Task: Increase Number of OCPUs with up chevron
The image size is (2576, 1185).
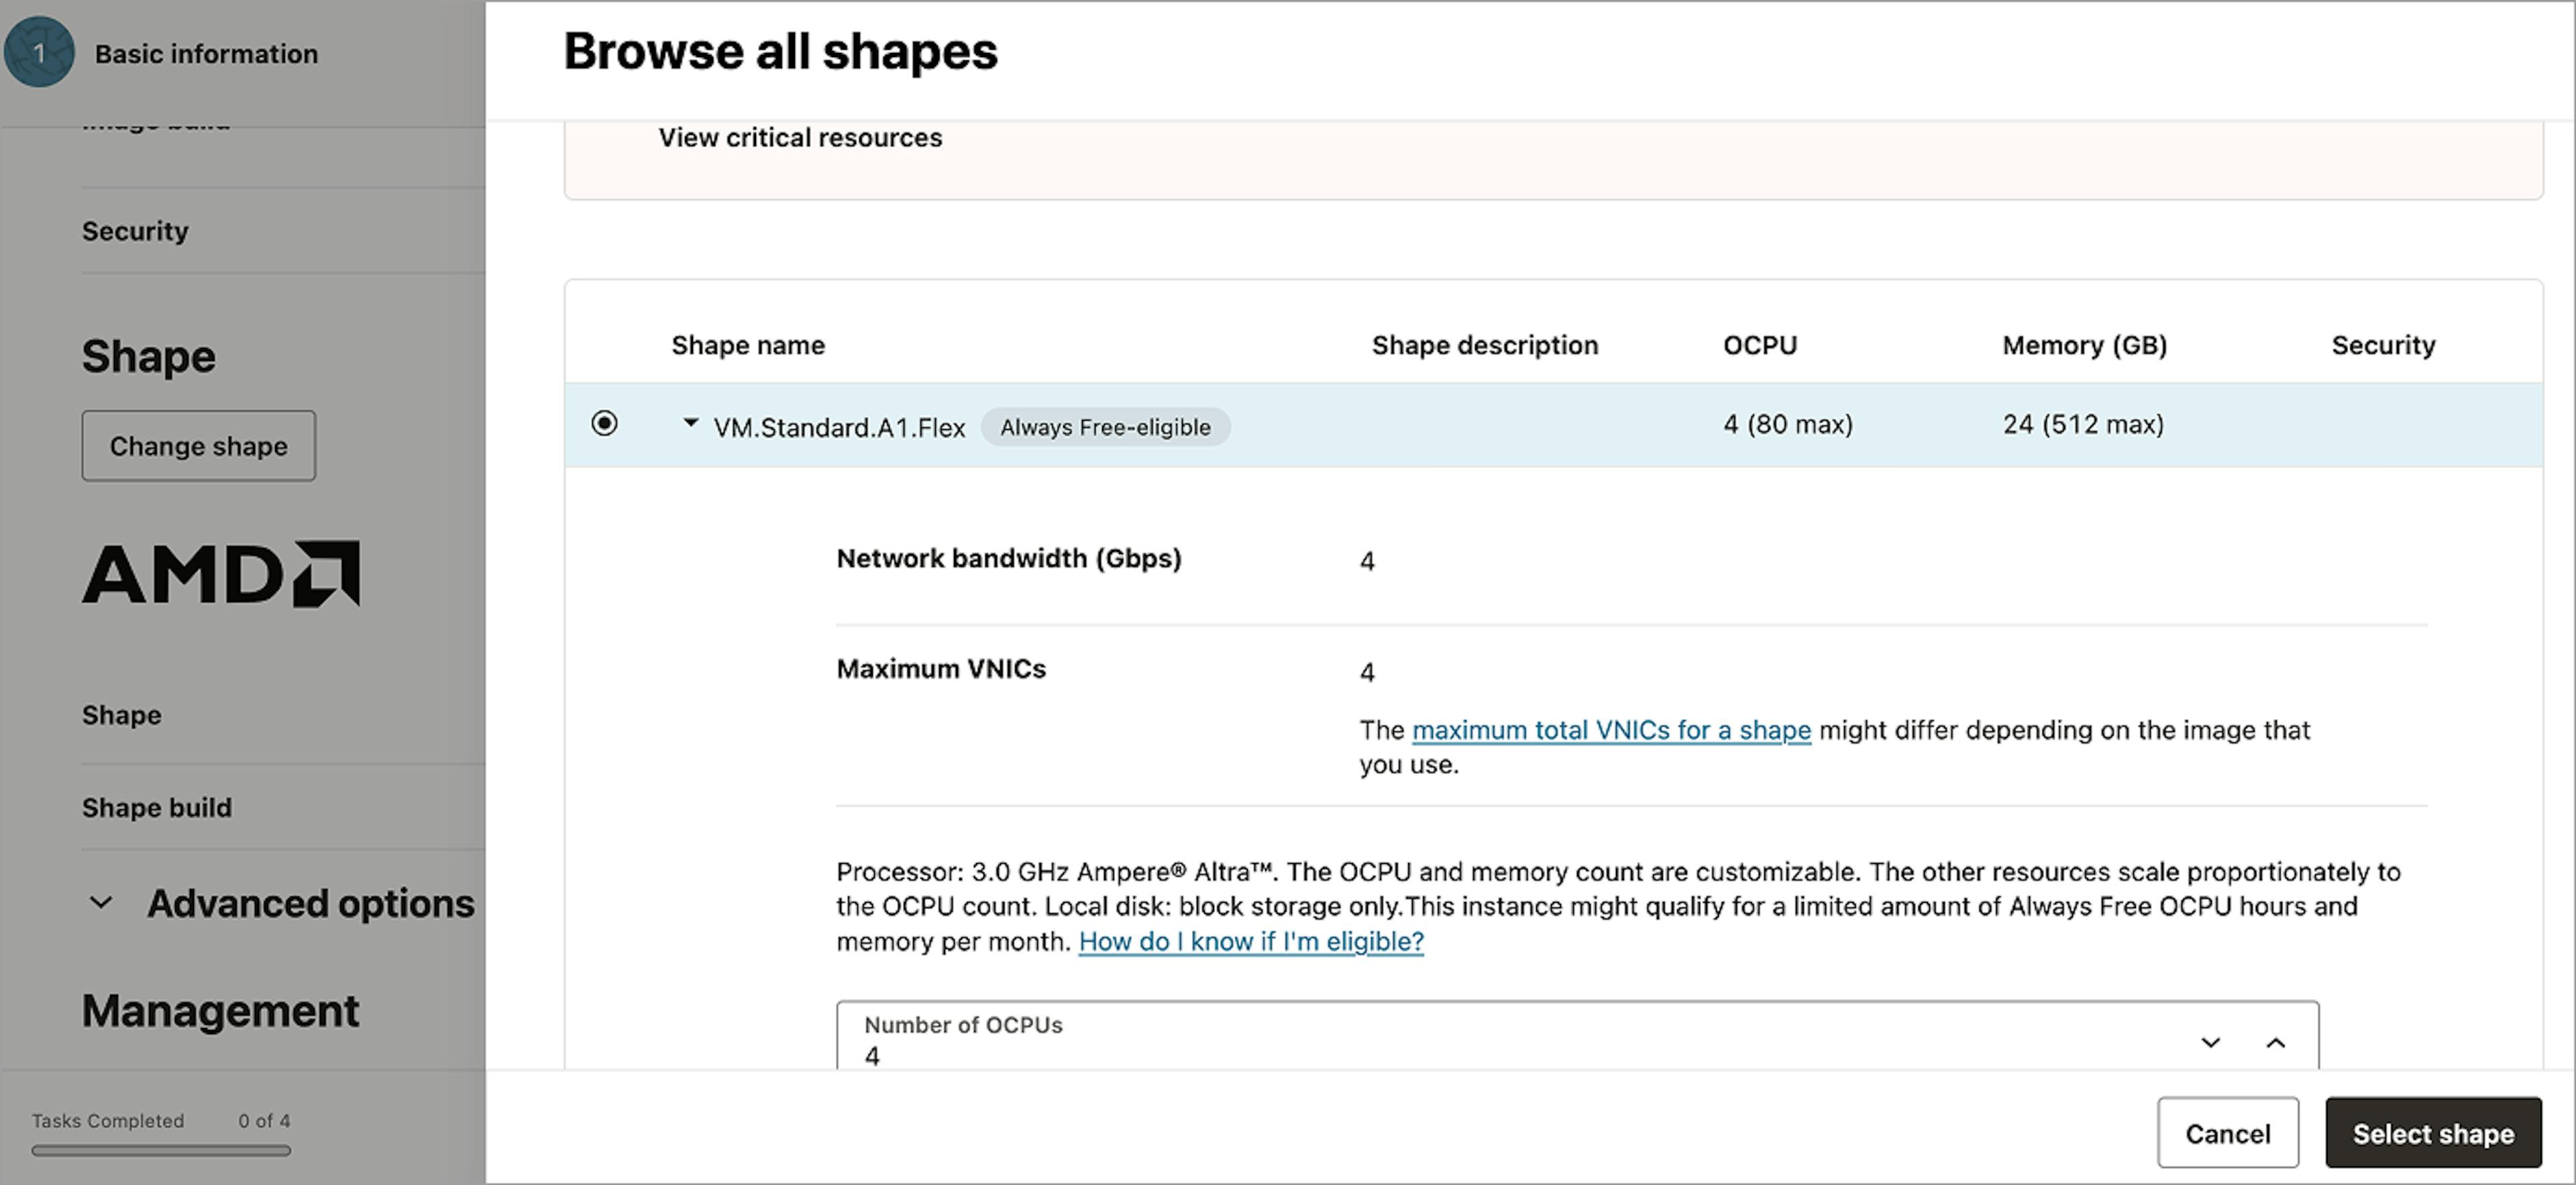Action: (x=2275, y=1042)
